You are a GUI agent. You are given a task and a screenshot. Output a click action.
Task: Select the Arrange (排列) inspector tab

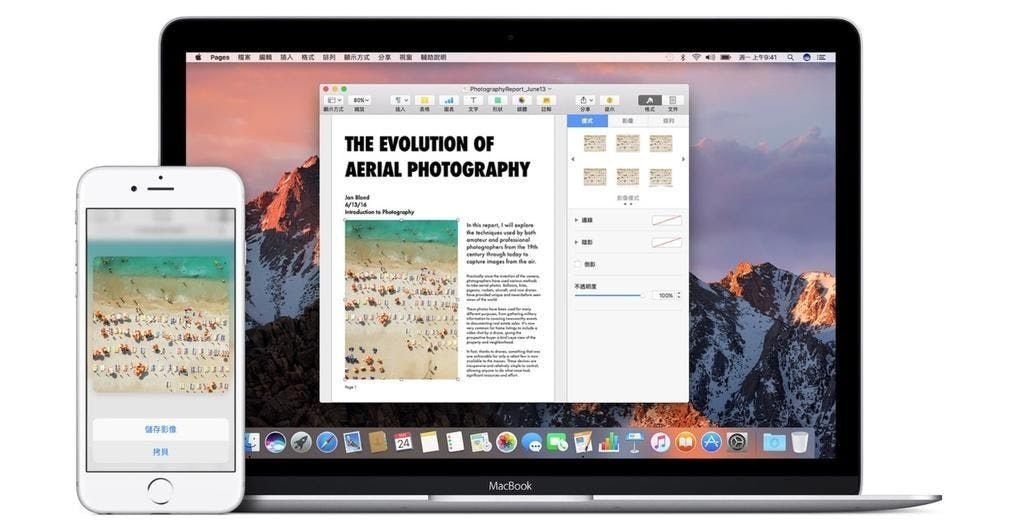(668, 121)
